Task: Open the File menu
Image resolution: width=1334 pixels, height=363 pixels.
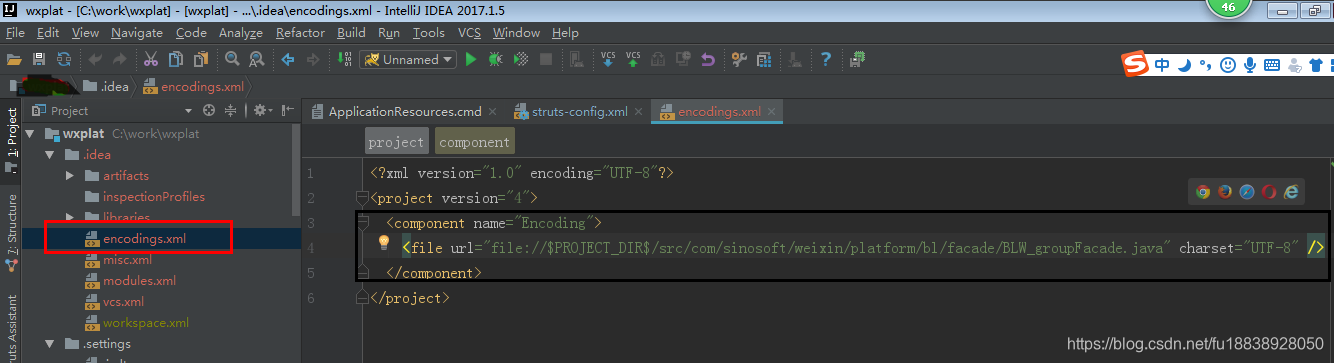Action: click(x=15, y=33)
